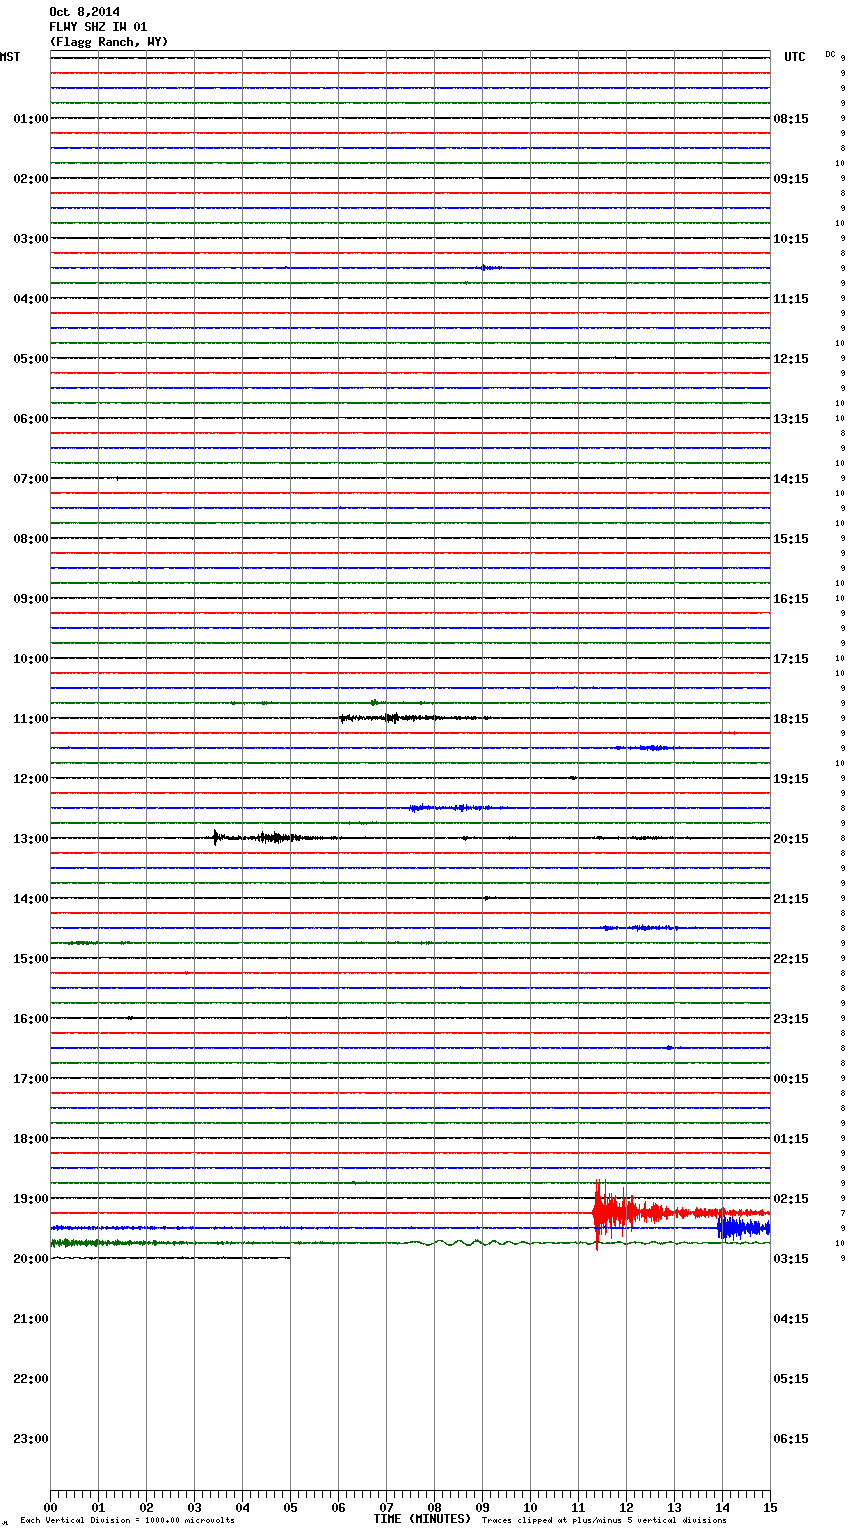Click minute tick label 11 on the time axis
The image size is (850, 1534).
click(x=578, y=1508)
